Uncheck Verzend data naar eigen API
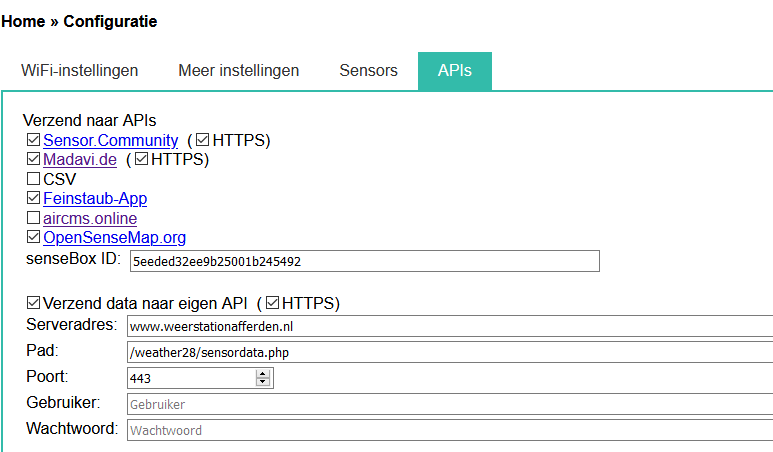 coord(34,303)
